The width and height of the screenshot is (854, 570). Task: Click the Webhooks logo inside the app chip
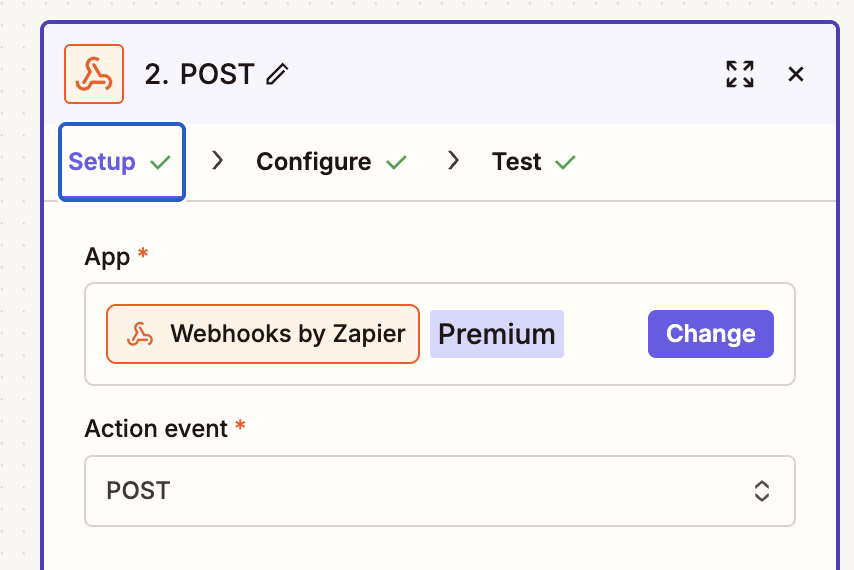tap(140, 334)
